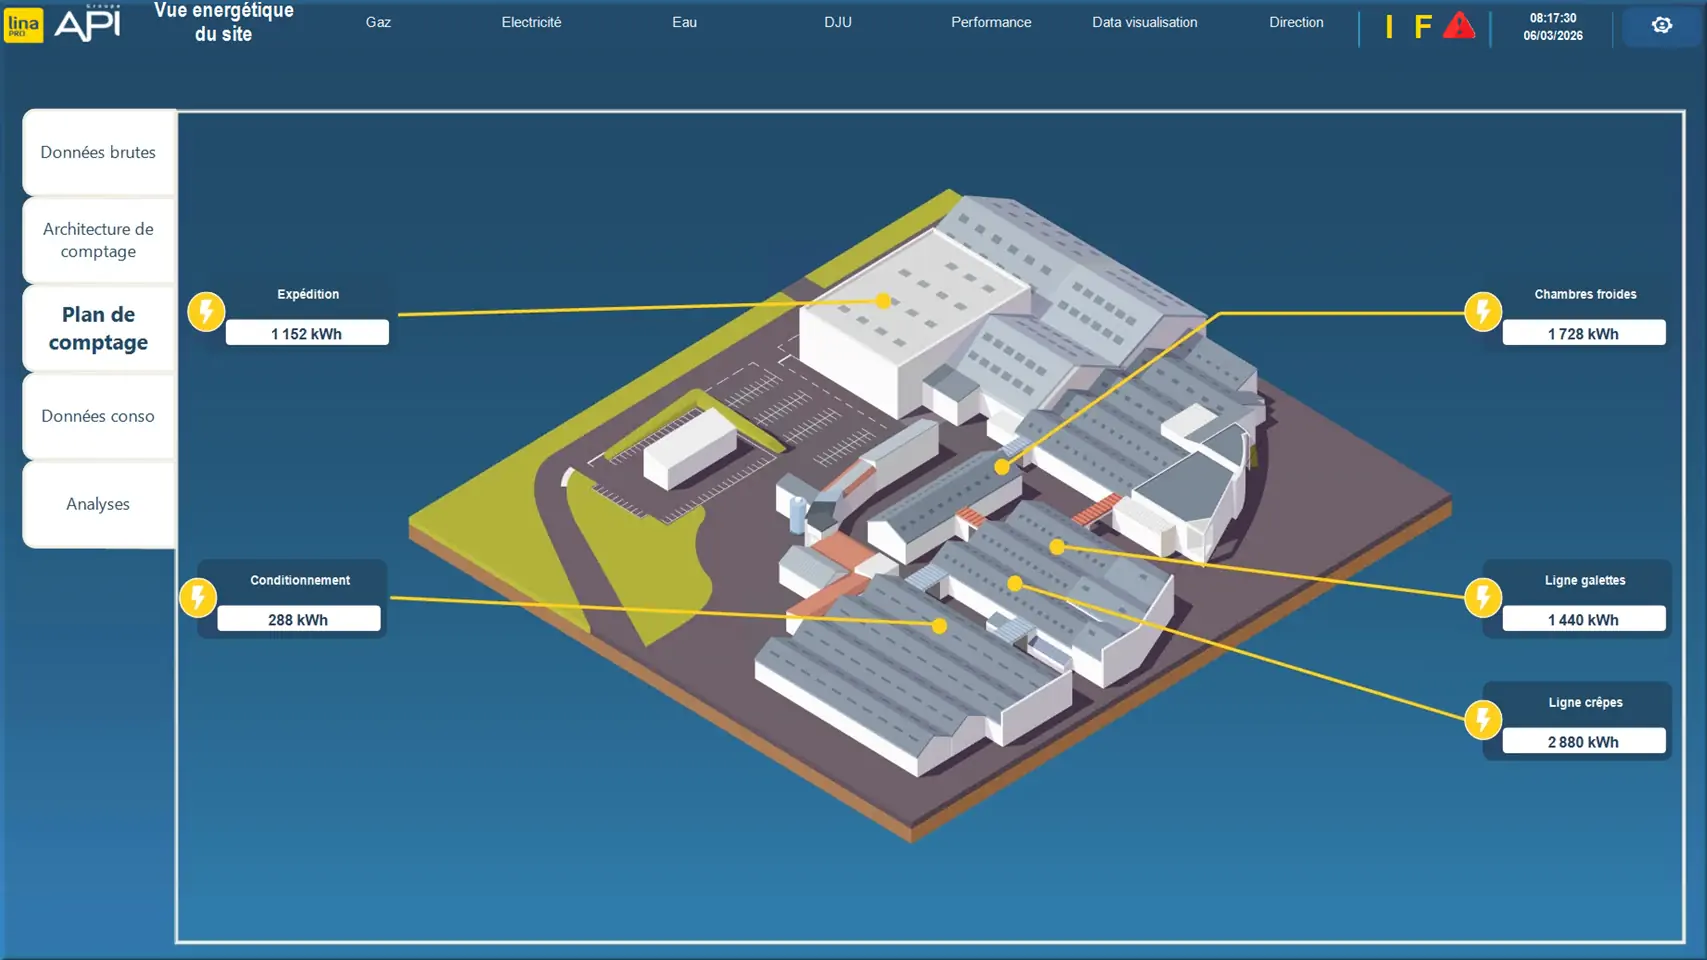
Task: Click the Expédition 1 152 kWh value
Action: coord(307,333)
